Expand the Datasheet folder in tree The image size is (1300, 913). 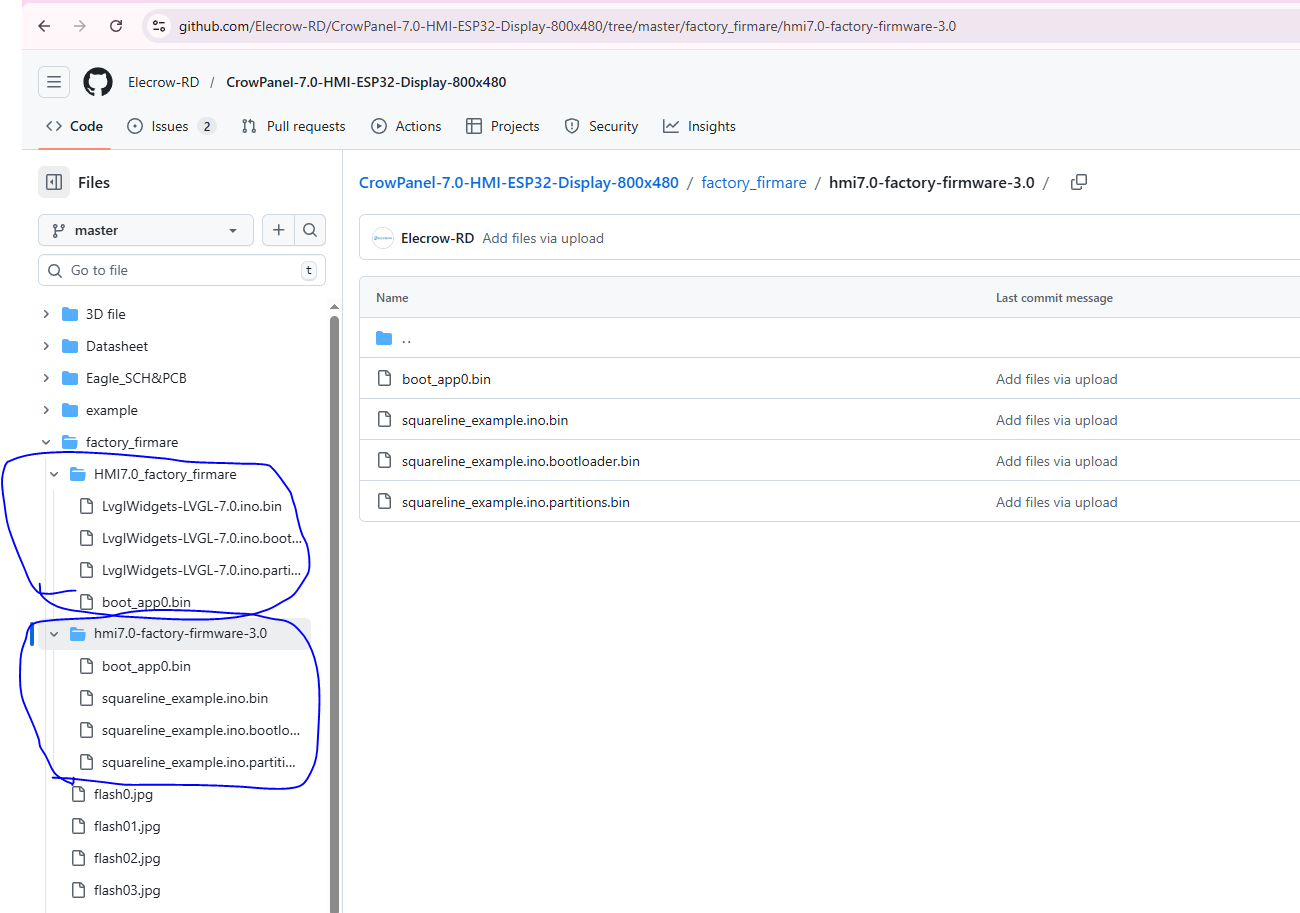(46, 346)
